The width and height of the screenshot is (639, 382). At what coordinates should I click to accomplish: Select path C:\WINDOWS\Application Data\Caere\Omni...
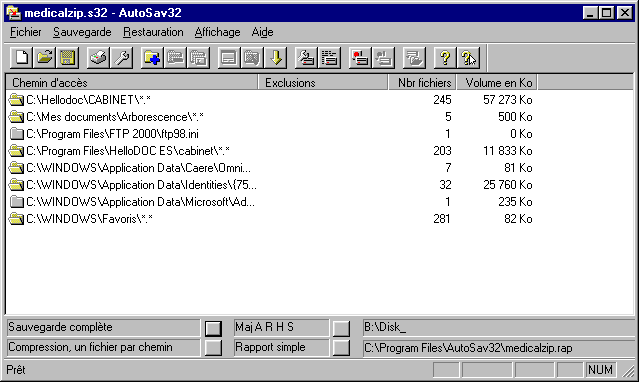[139, 168]
